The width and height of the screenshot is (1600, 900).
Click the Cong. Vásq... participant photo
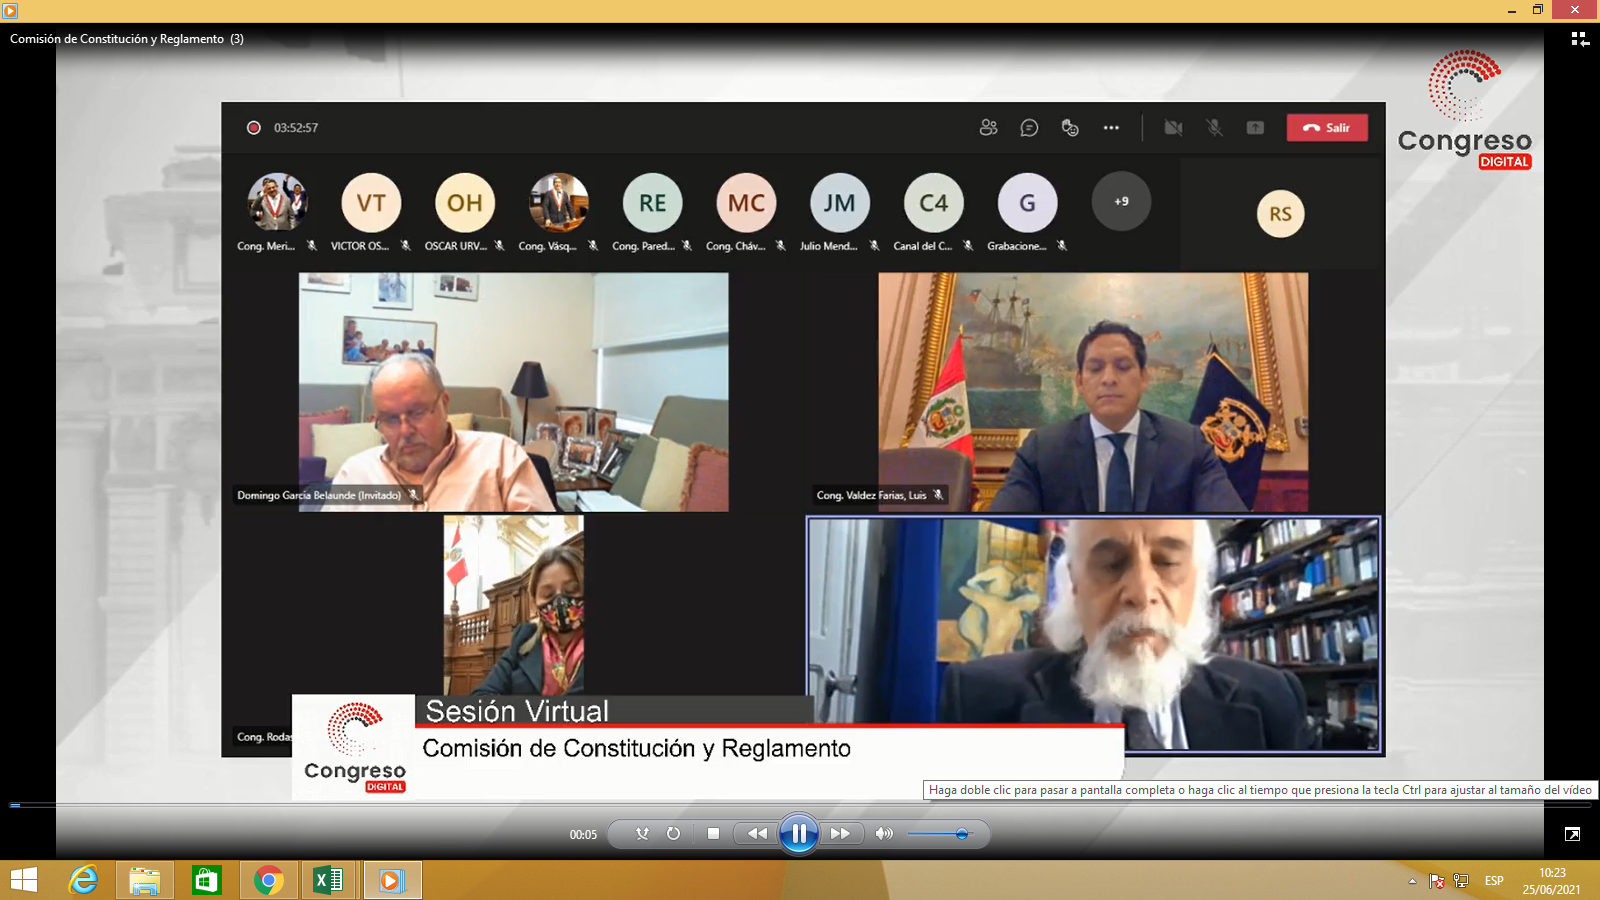coord(559,203)
